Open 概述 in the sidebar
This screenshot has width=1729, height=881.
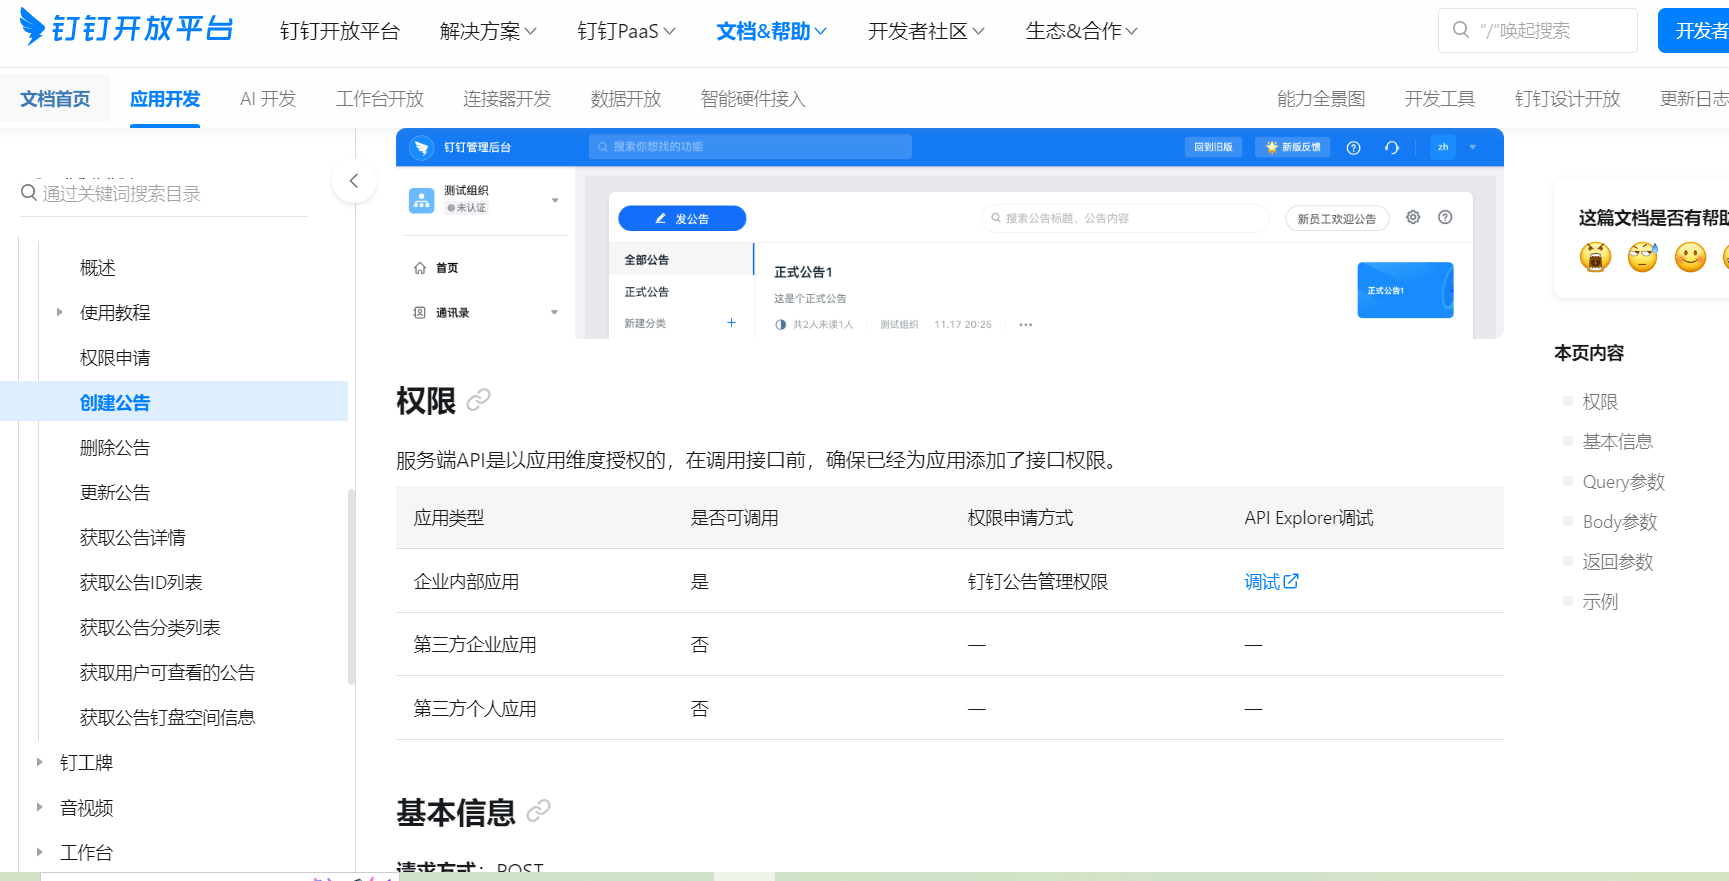point(98,267)
